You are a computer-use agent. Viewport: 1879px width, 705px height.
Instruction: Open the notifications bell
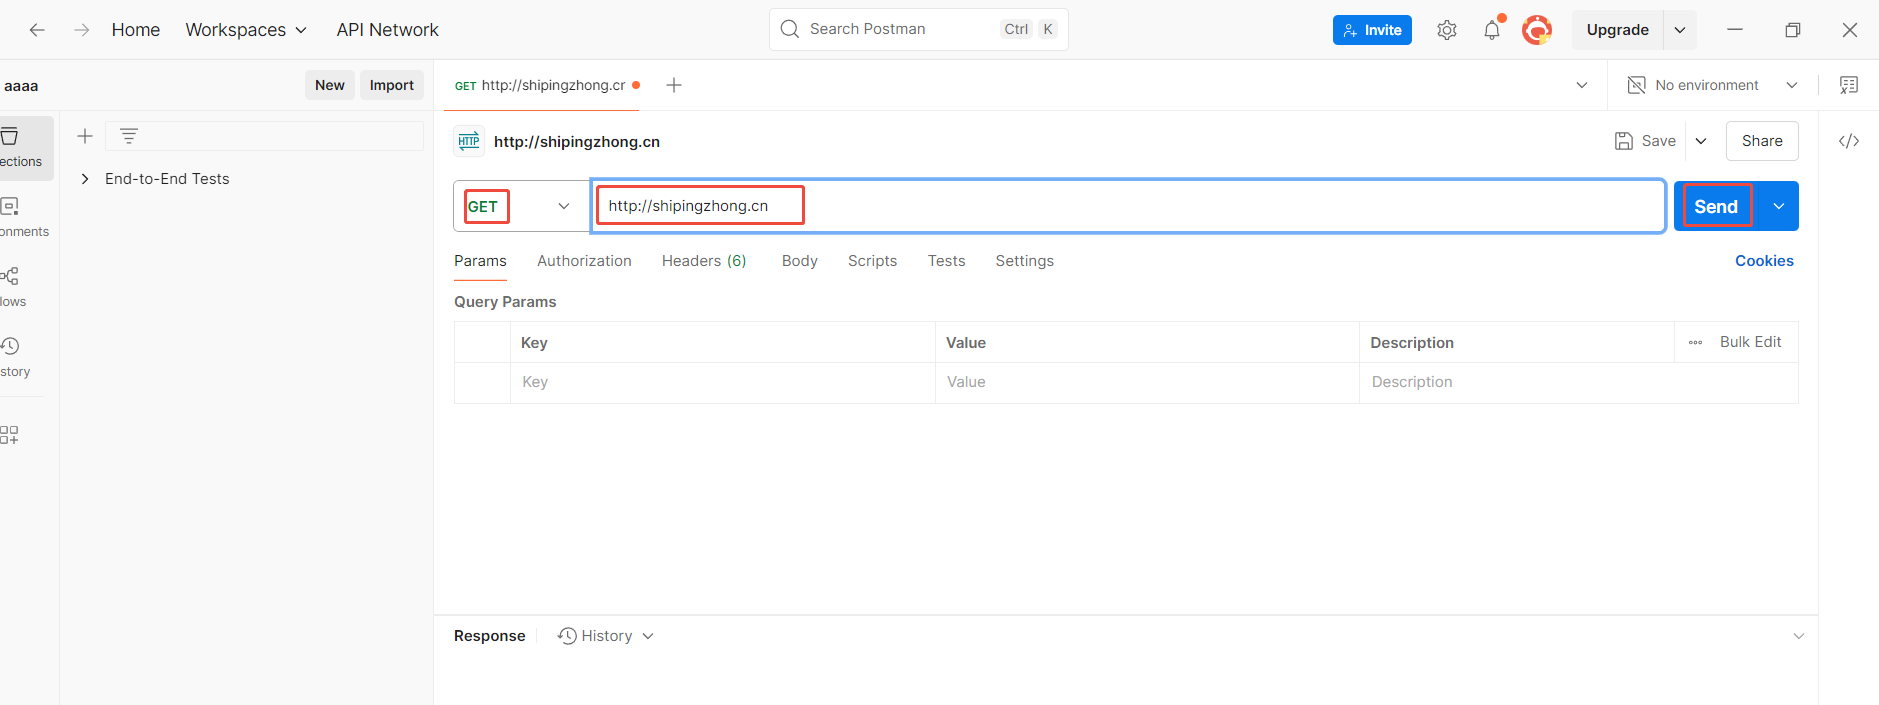pyautogui.click(x=1491, y=30)
